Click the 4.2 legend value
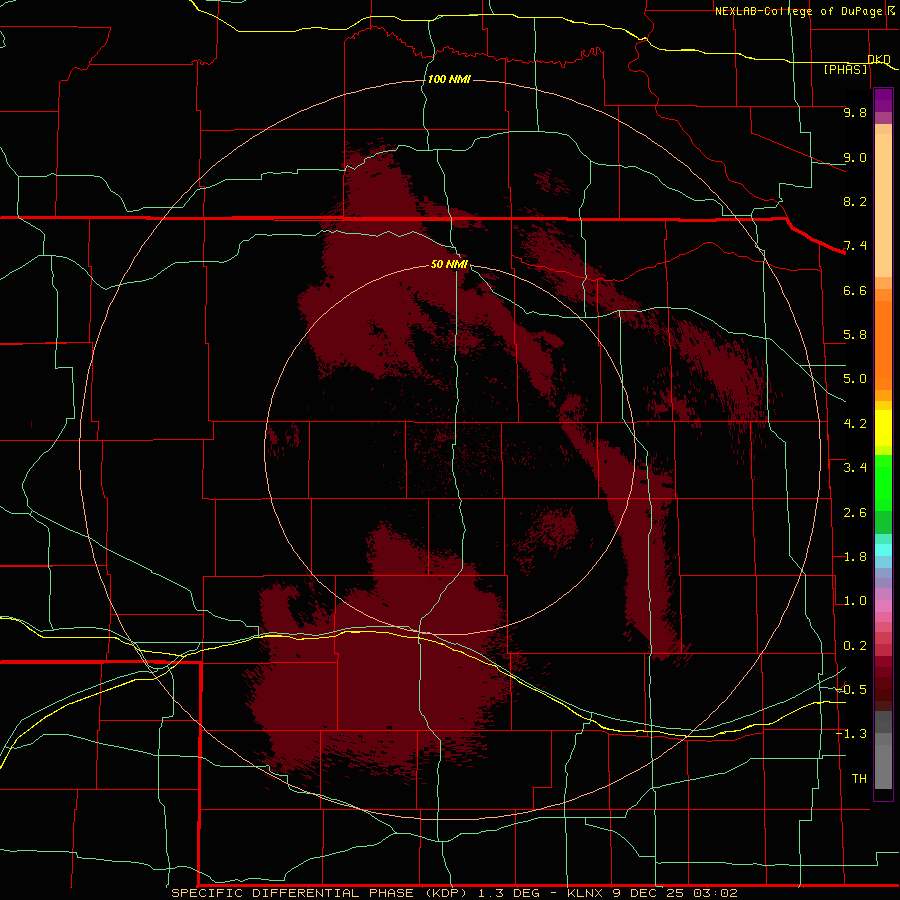Image resolution: width=900 pixels, height=900 pixels. click(x=855, y=424)
